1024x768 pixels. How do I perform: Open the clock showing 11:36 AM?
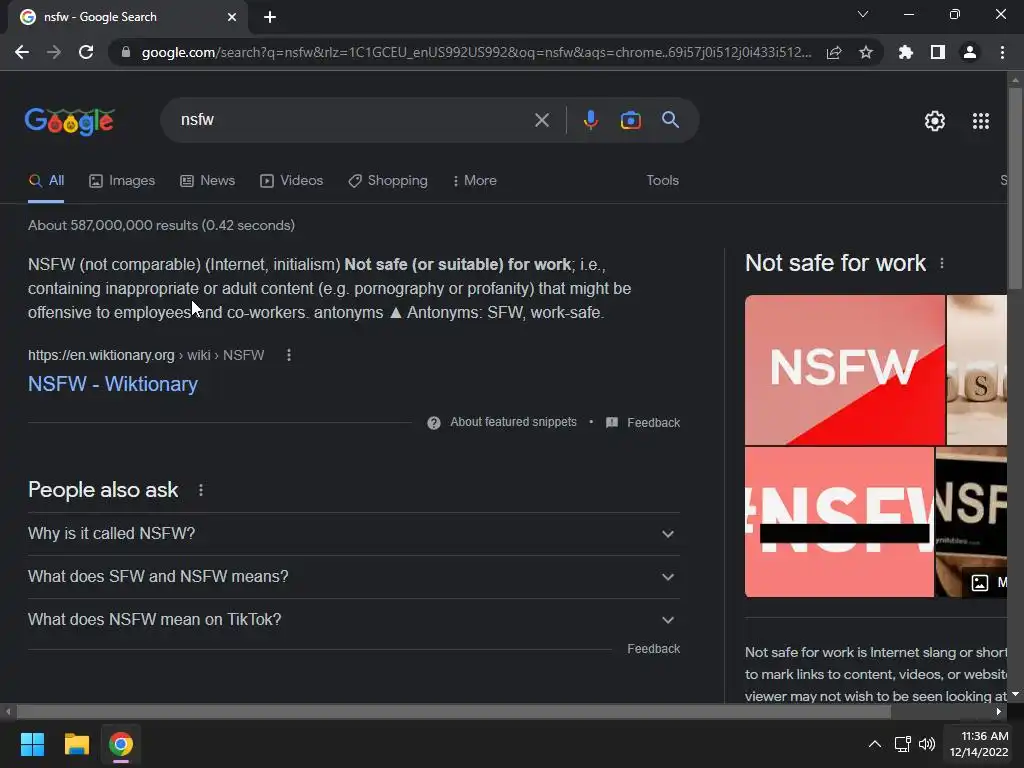click(980, 744)
